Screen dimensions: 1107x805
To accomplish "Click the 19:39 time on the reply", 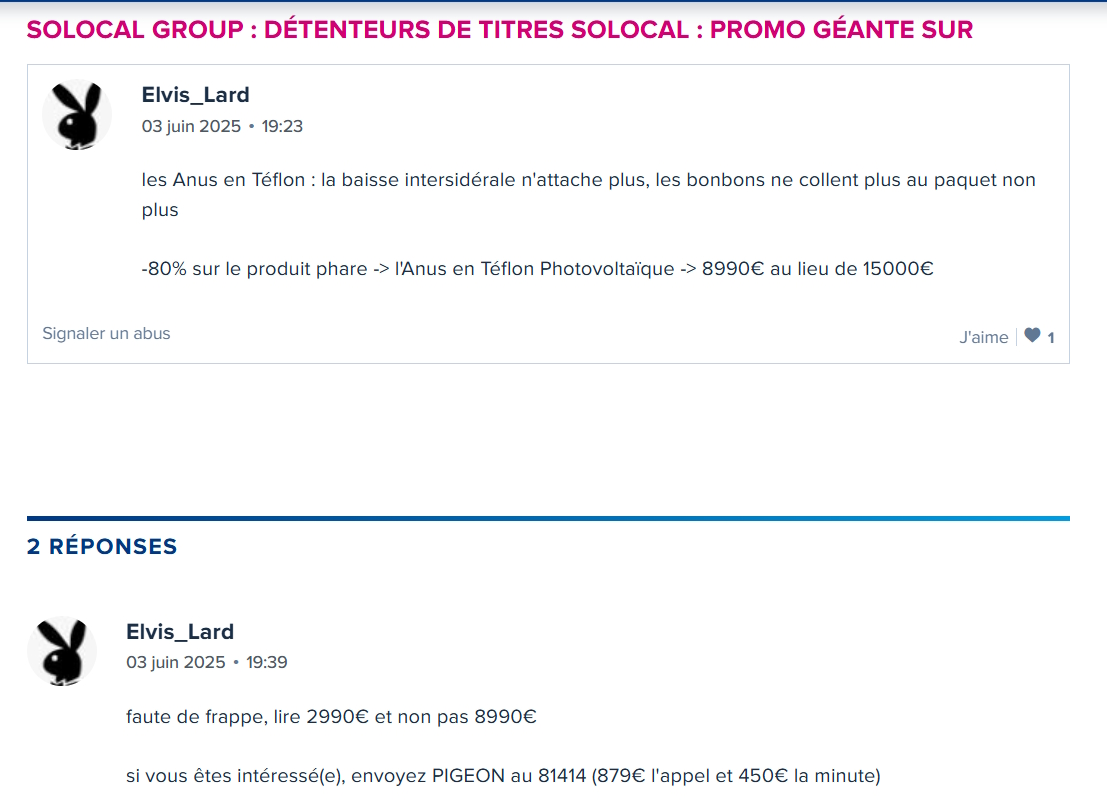I will point(267,663).
